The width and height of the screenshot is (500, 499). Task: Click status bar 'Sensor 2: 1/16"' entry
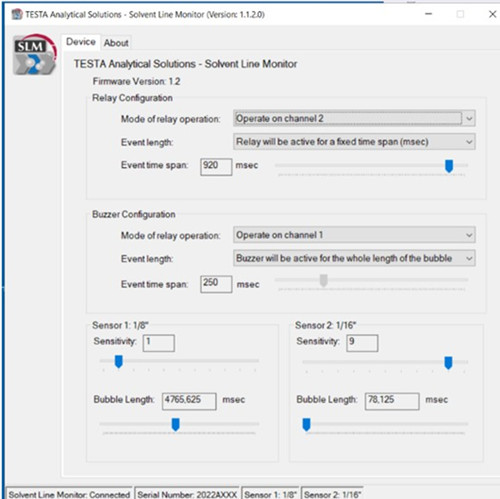tap(332, 494)
